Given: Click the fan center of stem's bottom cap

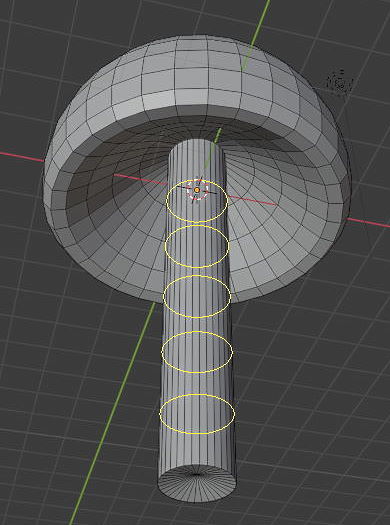Looking at the screenshot, I should (x=197, y=474).
